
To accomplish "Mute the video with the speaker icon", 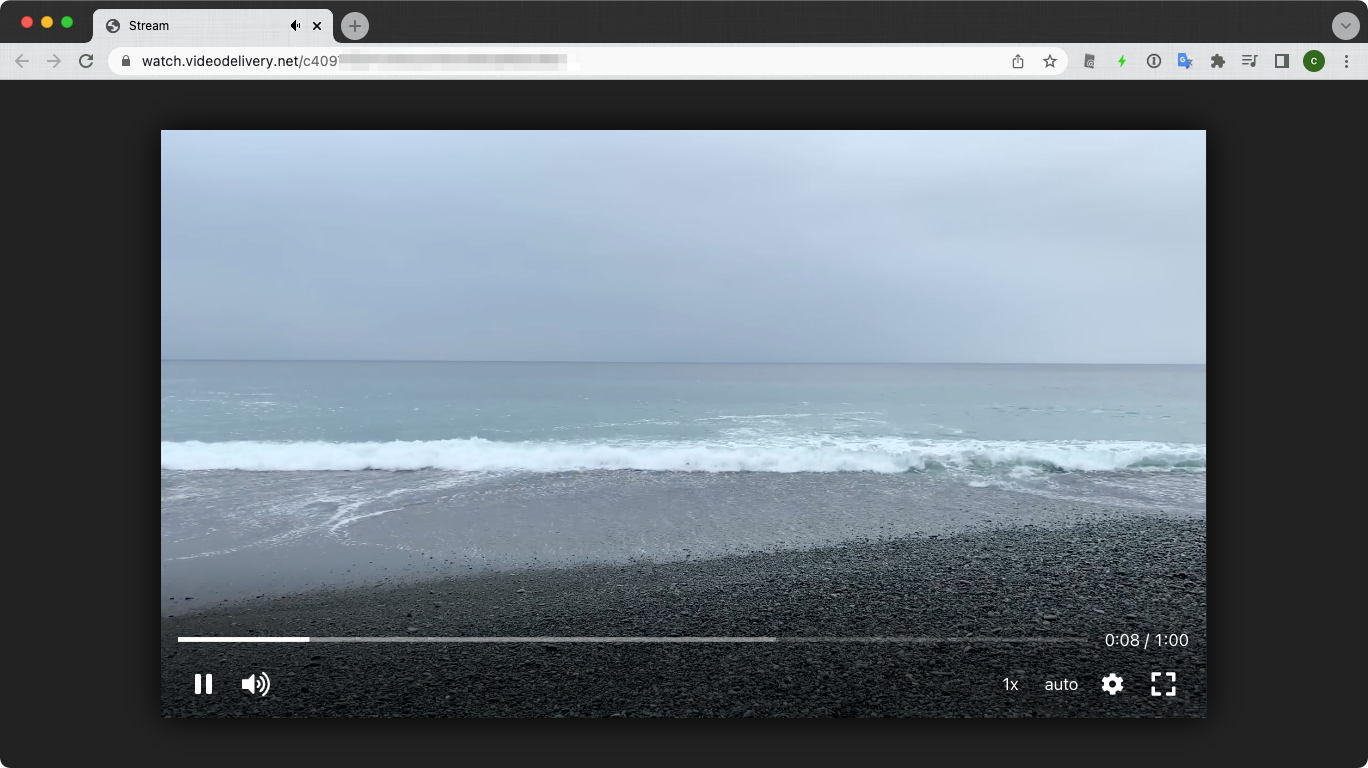I will (255, 684).
